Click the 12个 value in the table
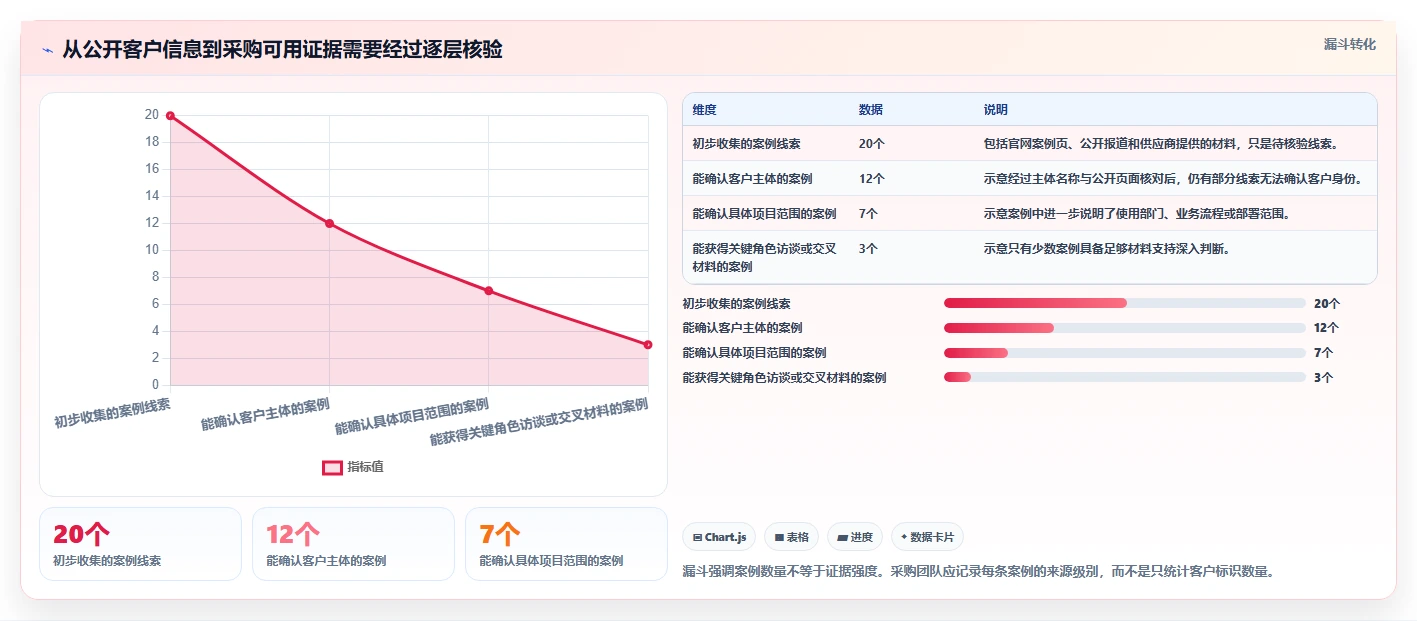The image size is (1417, 621). click(871, 179)
